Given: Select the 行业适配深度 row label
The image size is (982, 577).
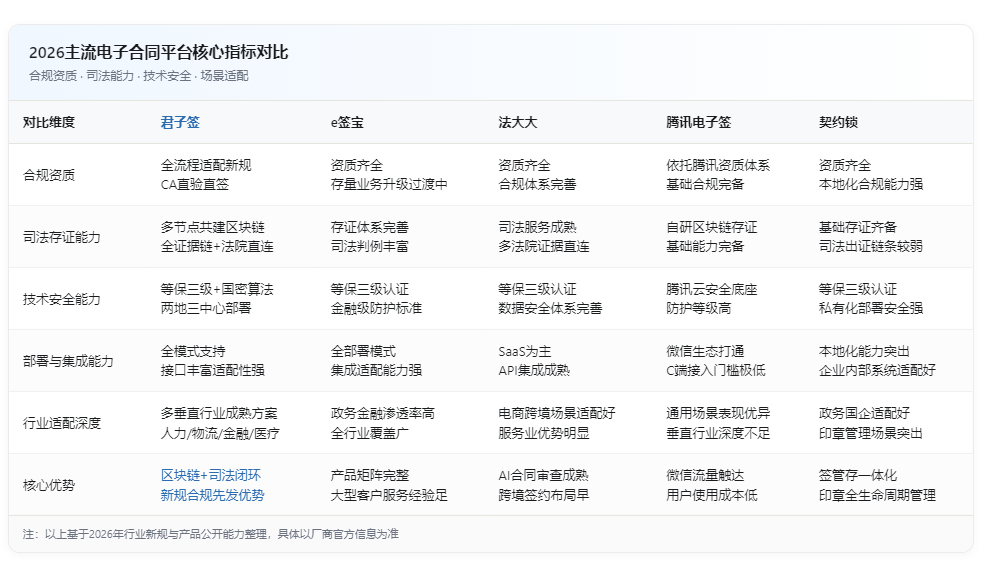Looking at the screenshot, I should pyautogui.click(x=61, y=423).
